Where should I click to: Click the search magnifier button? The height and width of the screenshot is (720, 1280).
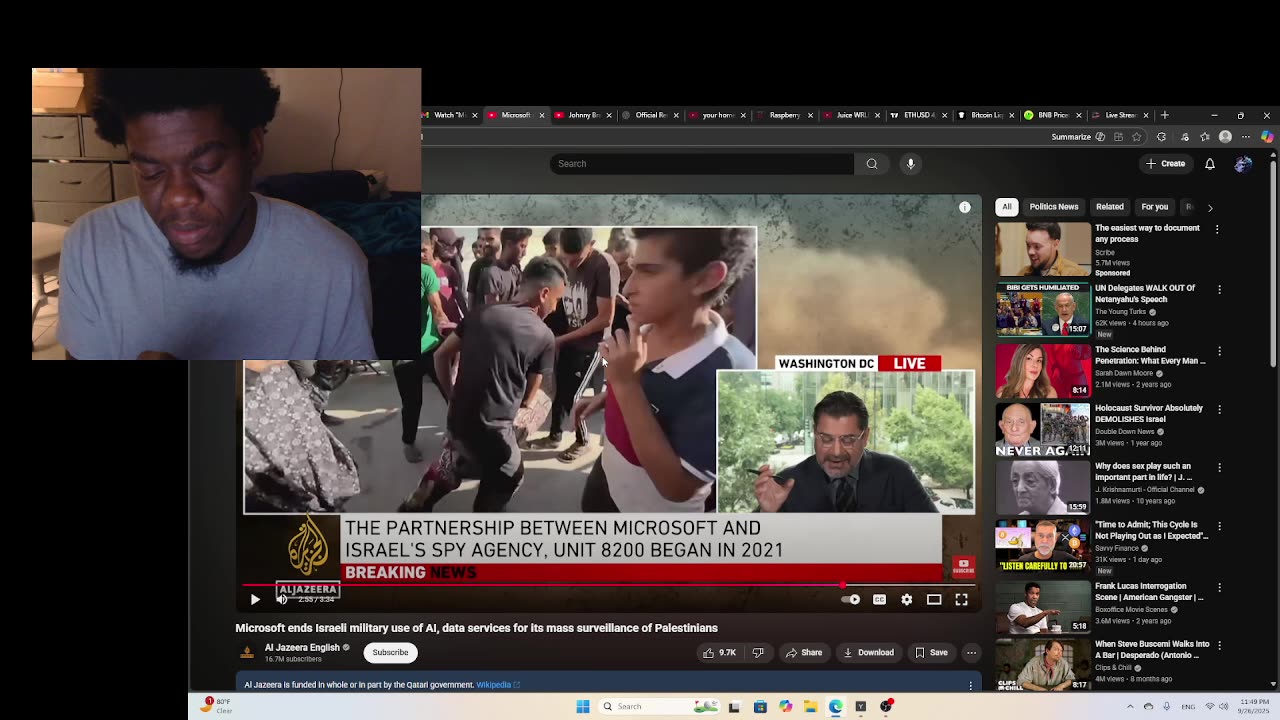pos(872,163)
